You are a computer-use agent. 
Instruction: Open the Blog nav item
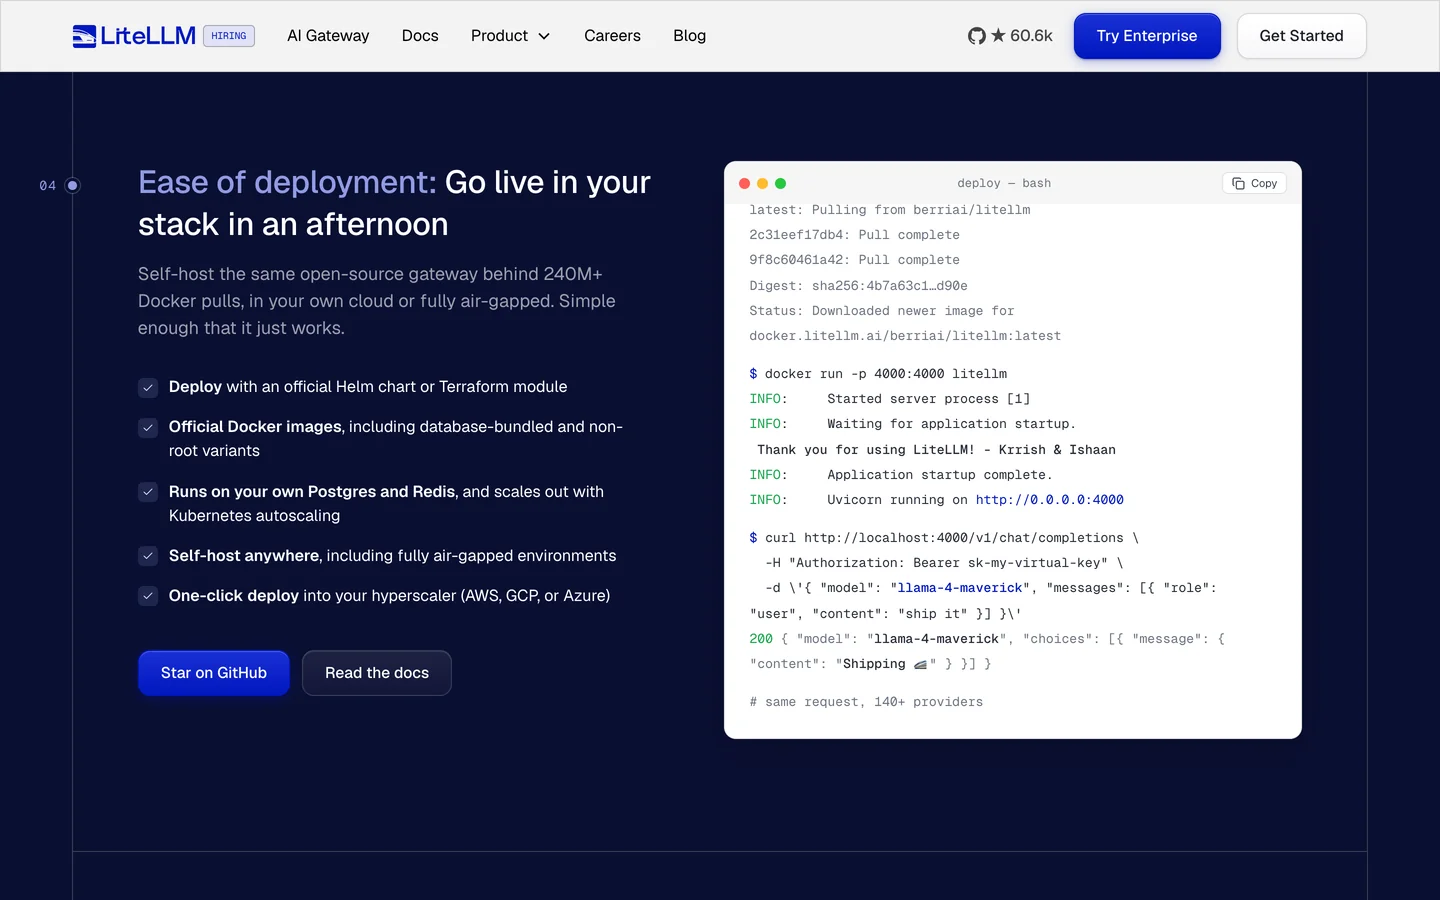click(689, 36)
